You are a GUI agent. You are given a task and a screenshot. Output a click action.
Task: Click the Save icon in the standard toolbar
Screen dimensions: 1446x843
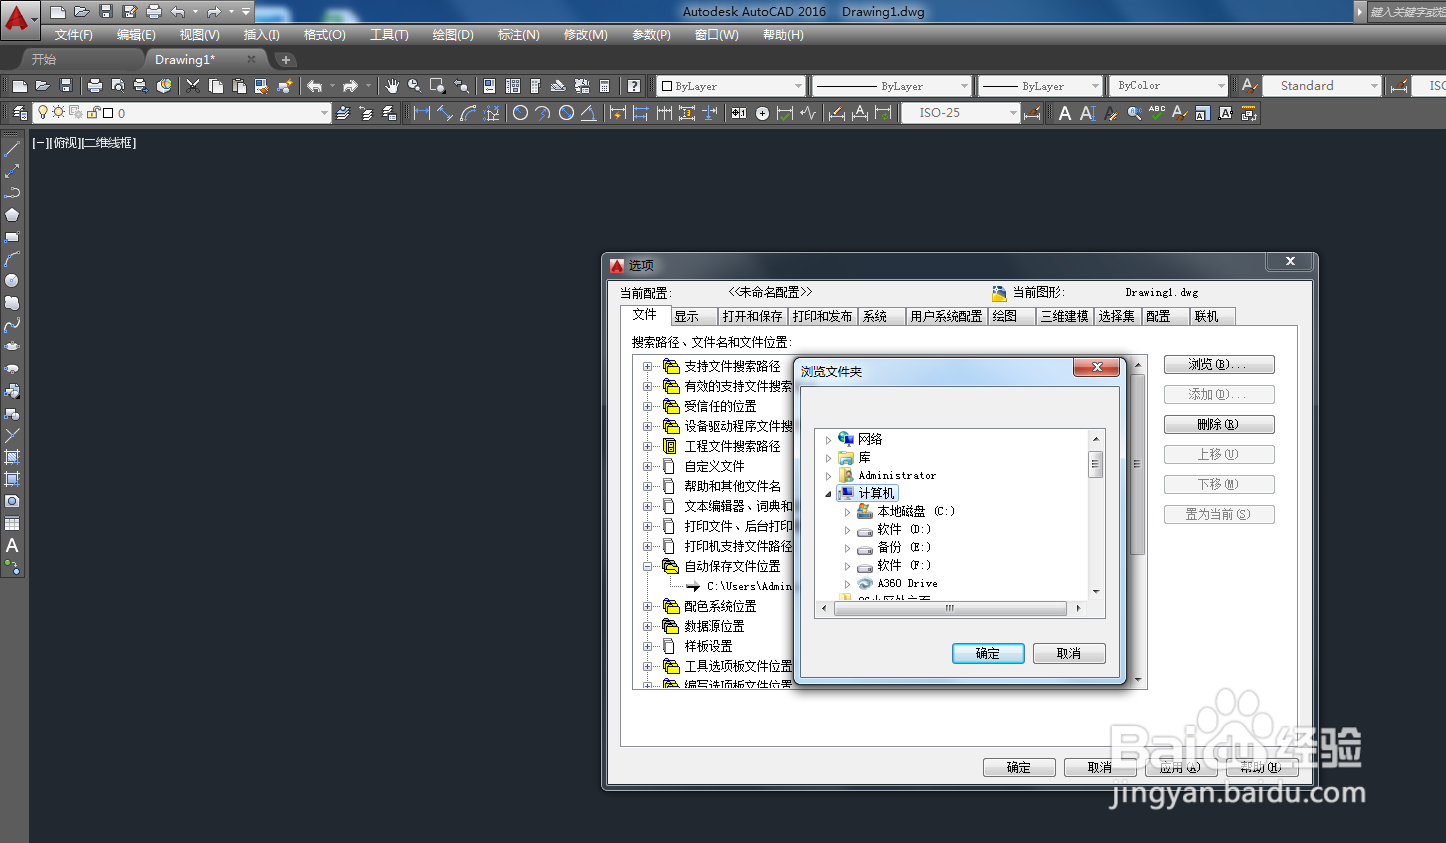click(66, 86)
